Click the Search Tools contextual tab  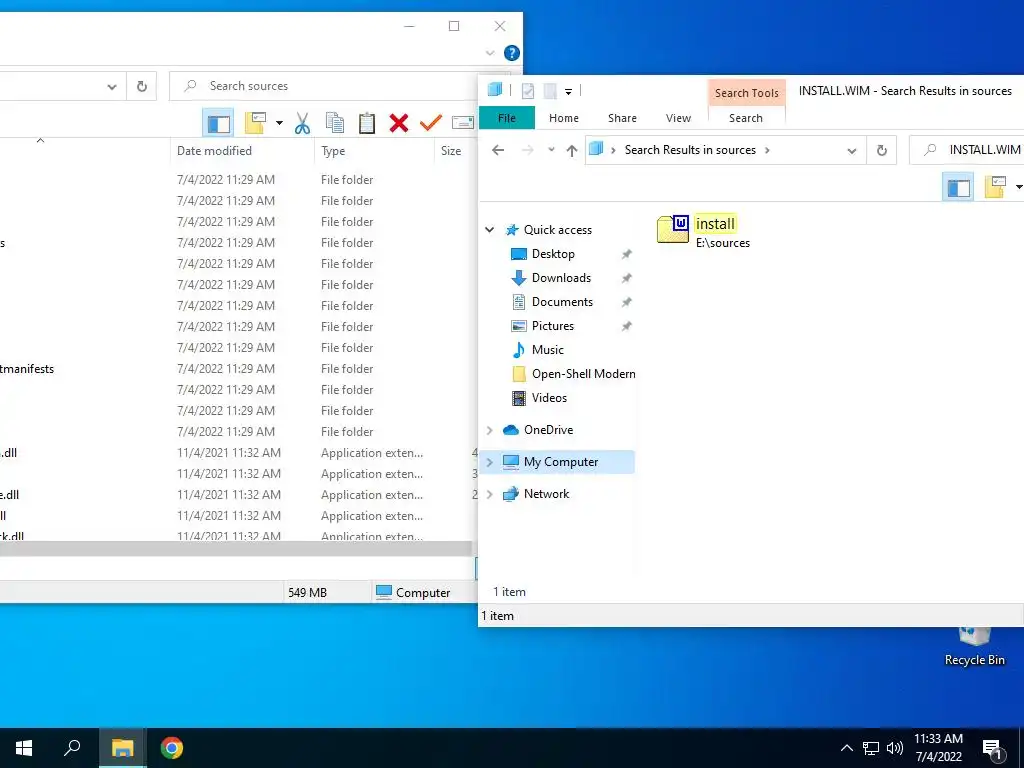coord(746,93)
